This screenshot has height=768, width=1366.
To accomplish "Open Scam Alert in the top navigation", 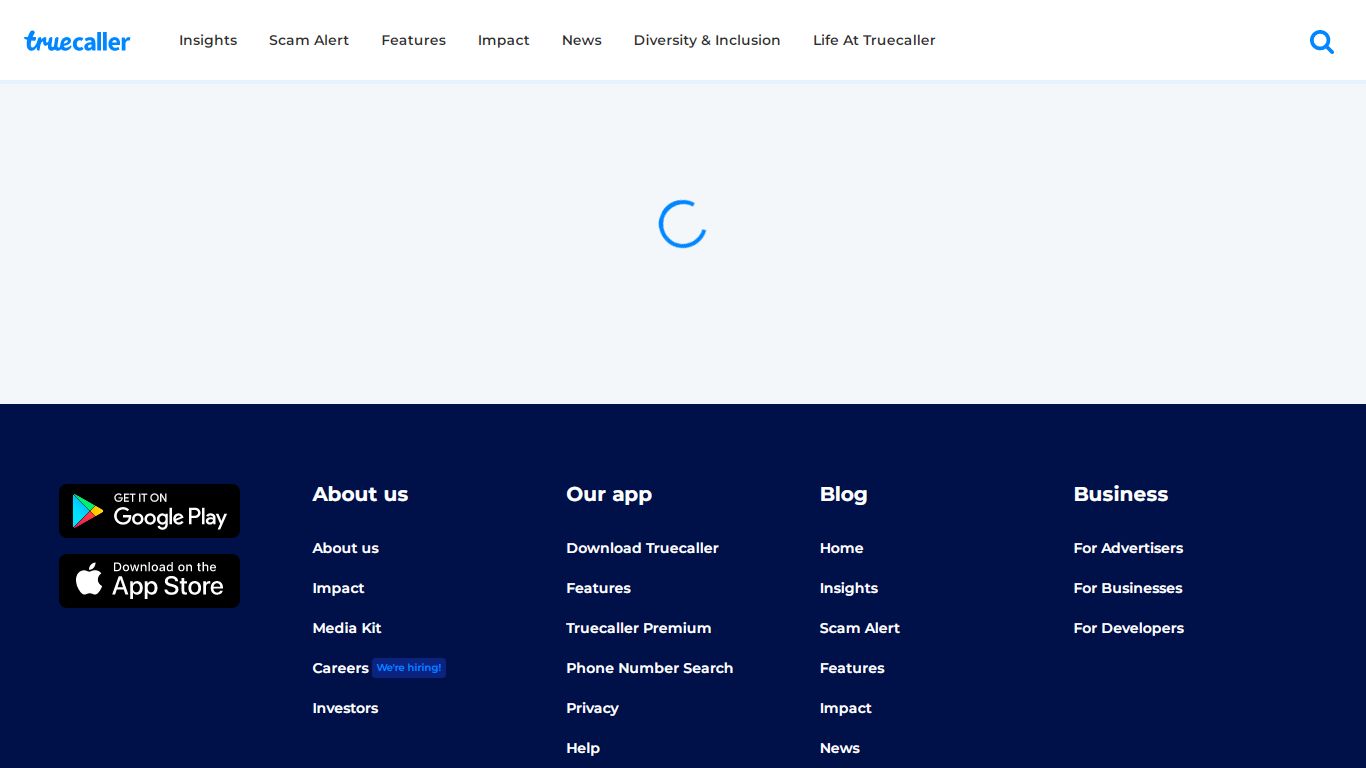I will (x=309, y=40).
